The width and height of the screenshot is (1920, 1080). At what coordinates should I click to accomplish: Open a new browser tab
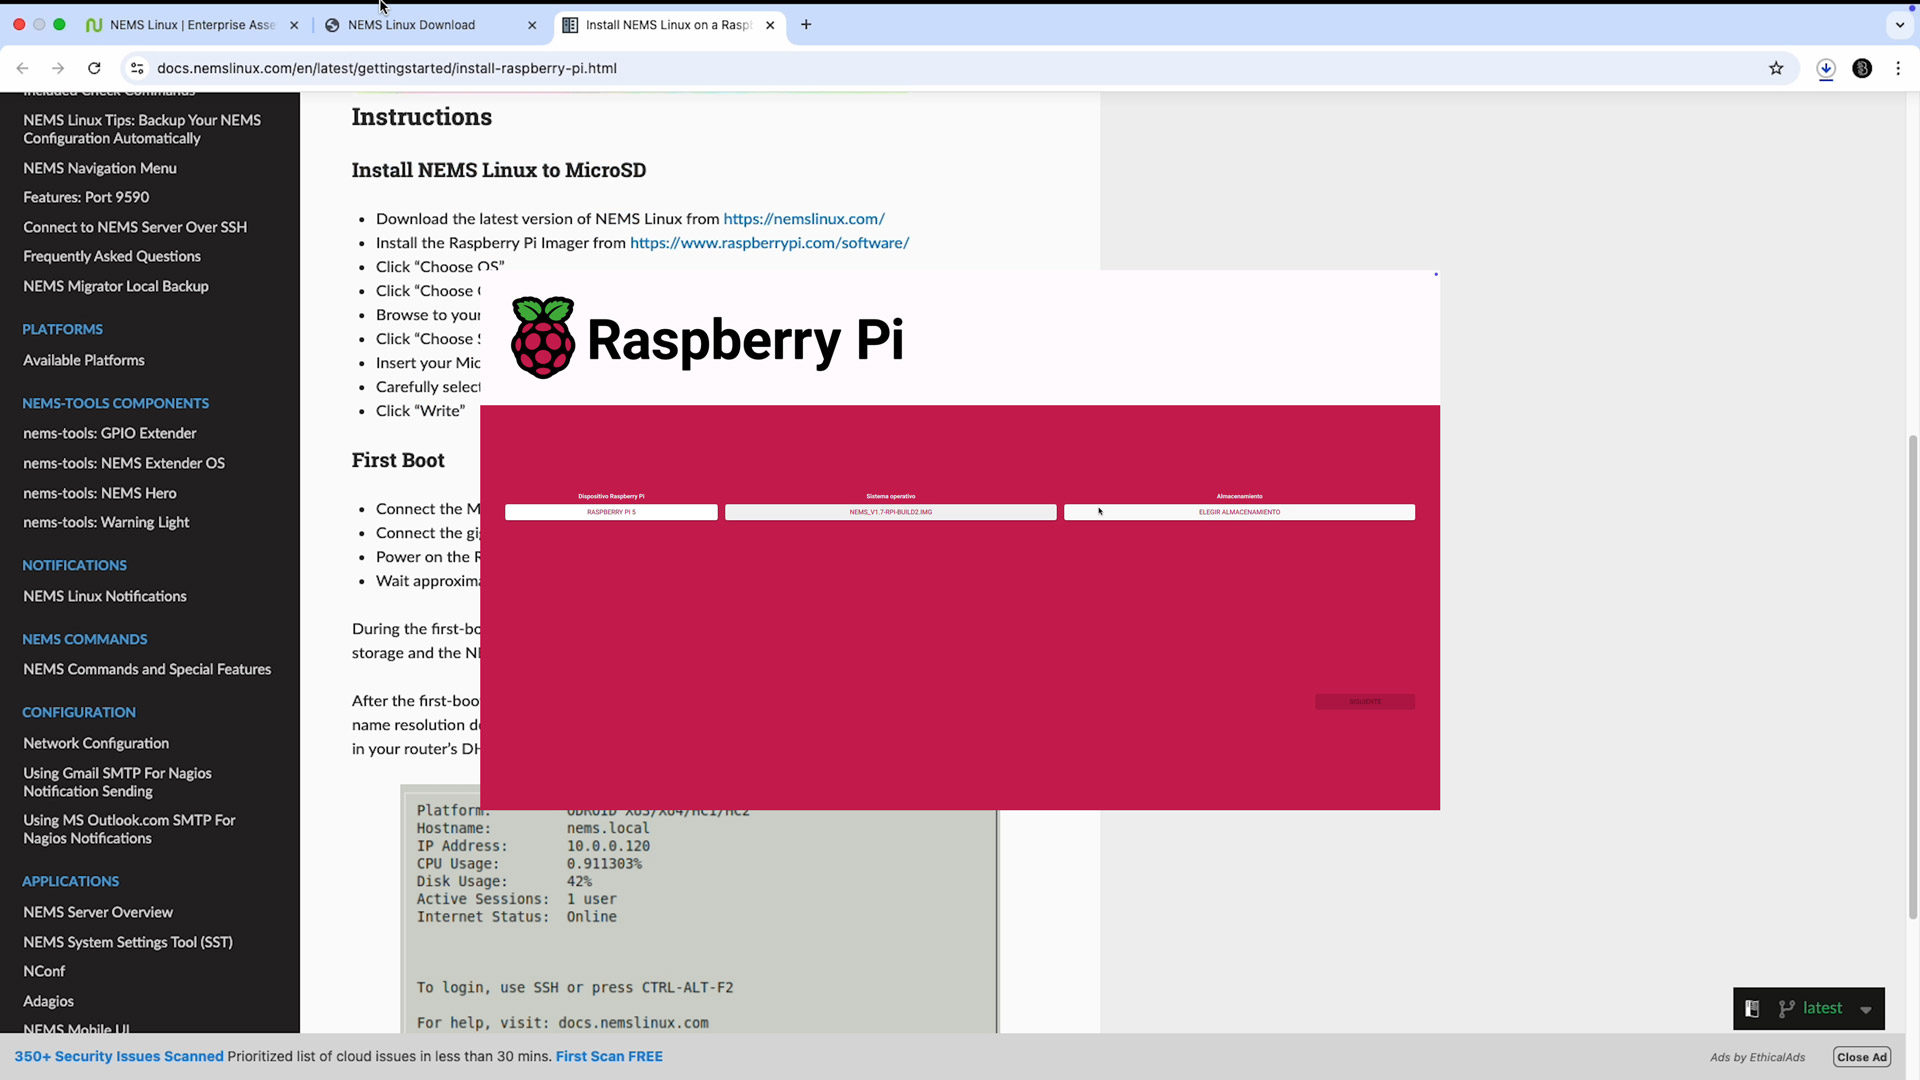(x=806, y=25)
